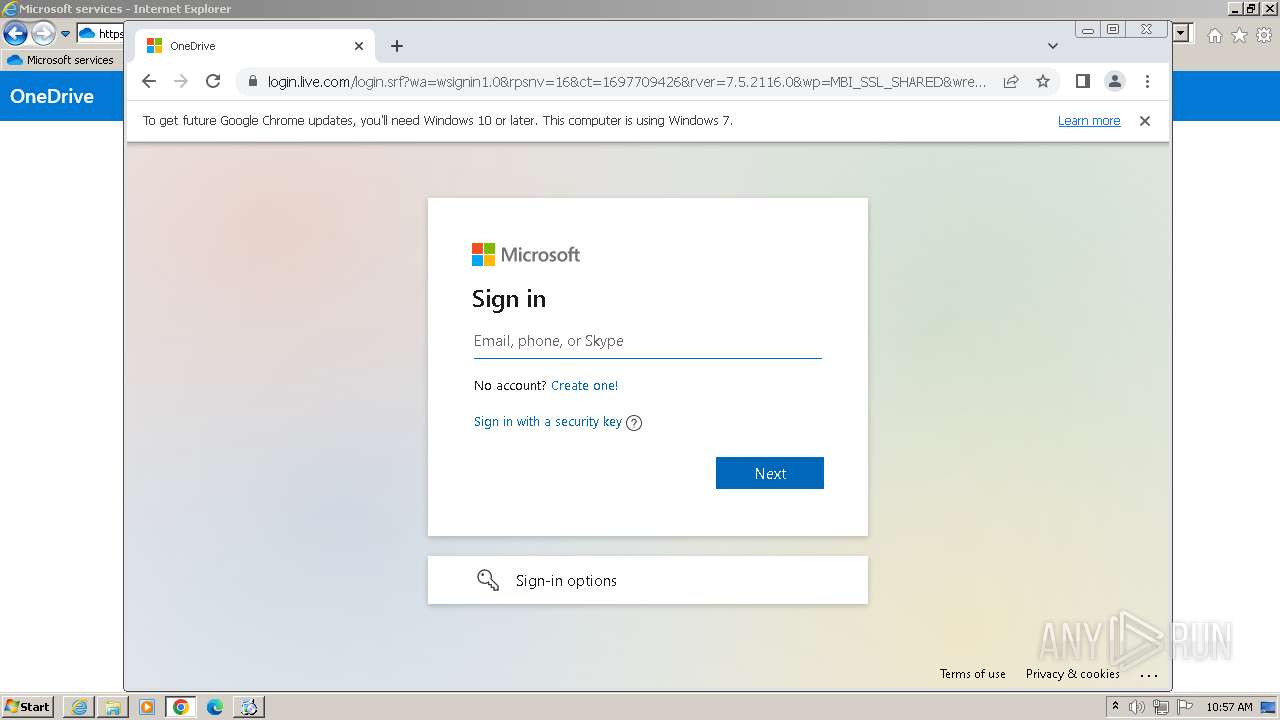Show hidden system tray icons
The height and width of the screenshot is (720, 1280).
1115,707
